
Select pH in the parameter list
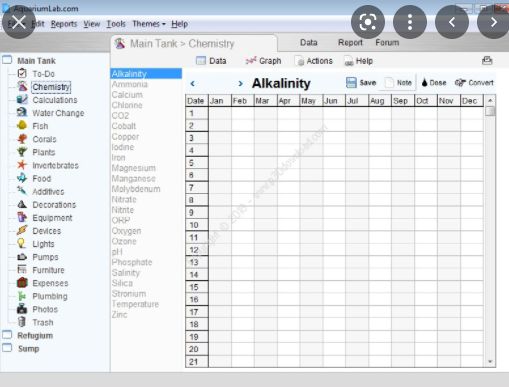point(117,252)
